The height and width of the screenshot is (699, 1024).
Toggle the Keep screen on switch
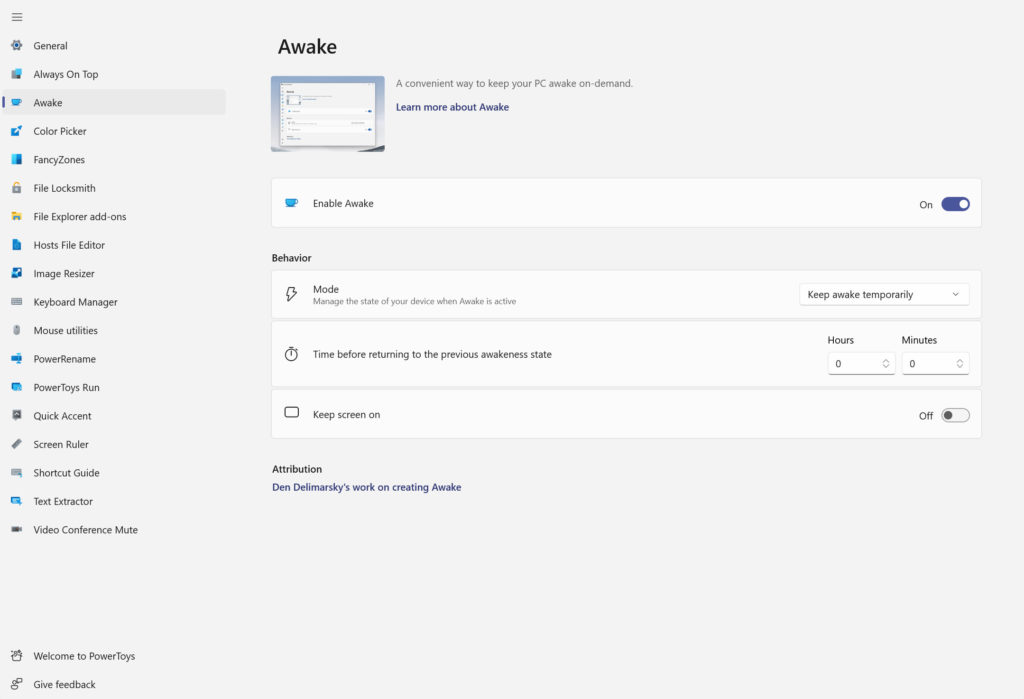click(955, 415)
